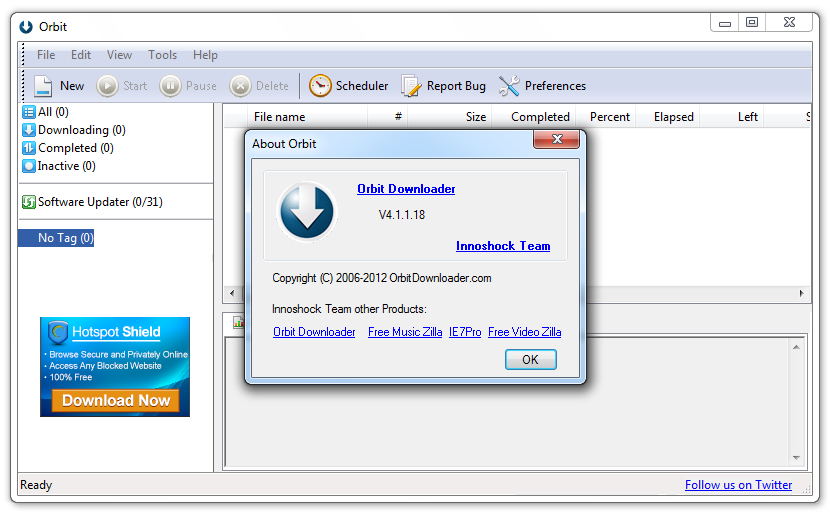The height and width of the screenshot is (517, 830).
Task: Open the Scheduler clock icon
Action: tap(320, 86)
